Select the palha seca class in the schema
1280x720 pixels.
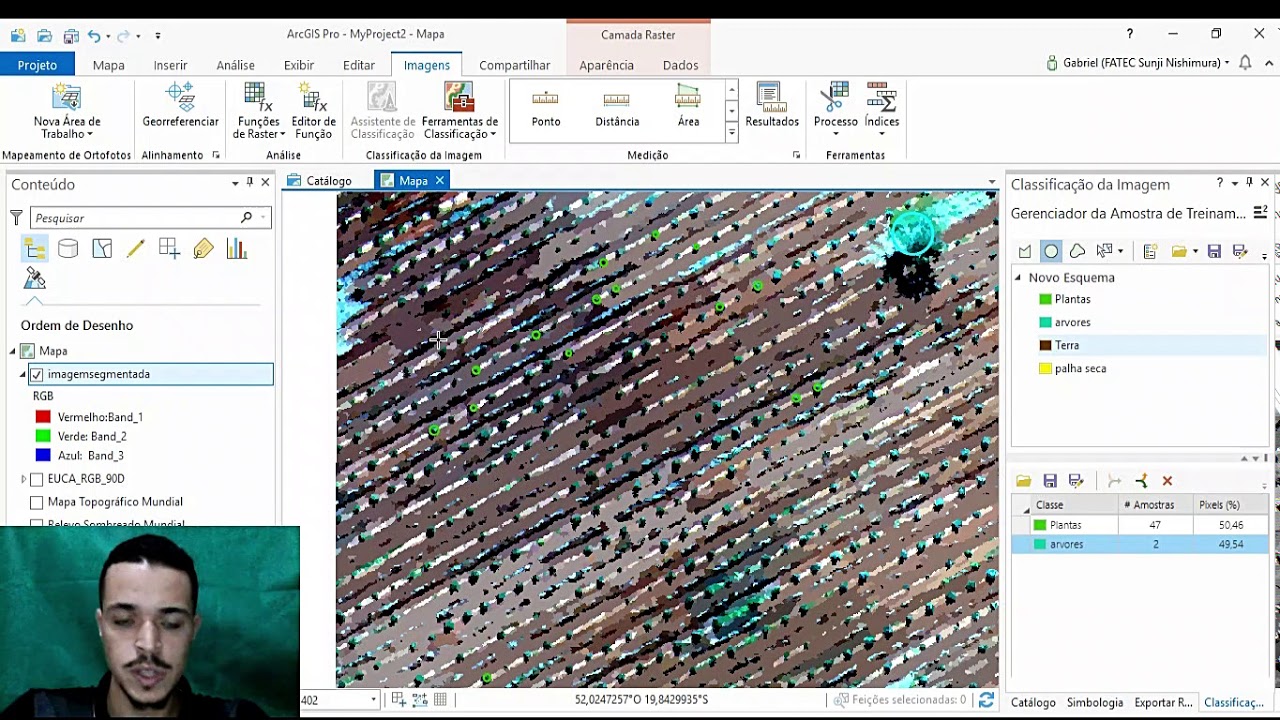[1080, 368]
